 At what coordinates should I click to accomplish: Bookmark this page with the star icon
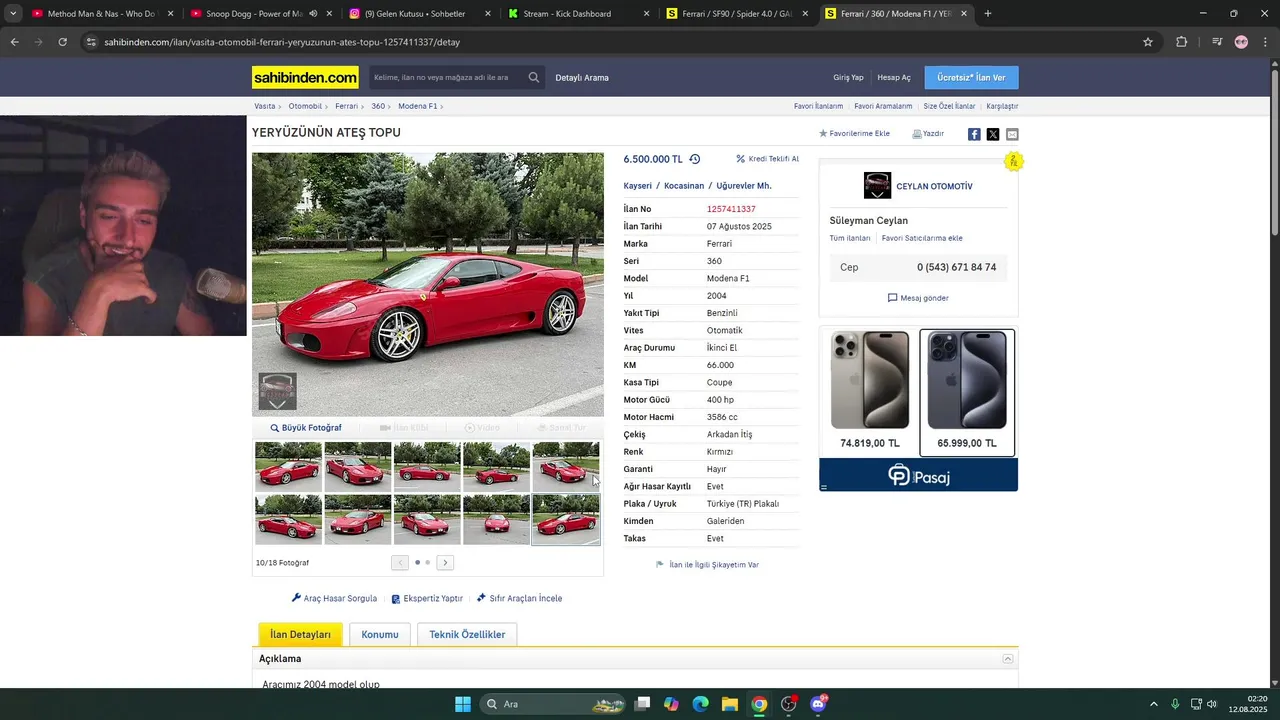1148,42
